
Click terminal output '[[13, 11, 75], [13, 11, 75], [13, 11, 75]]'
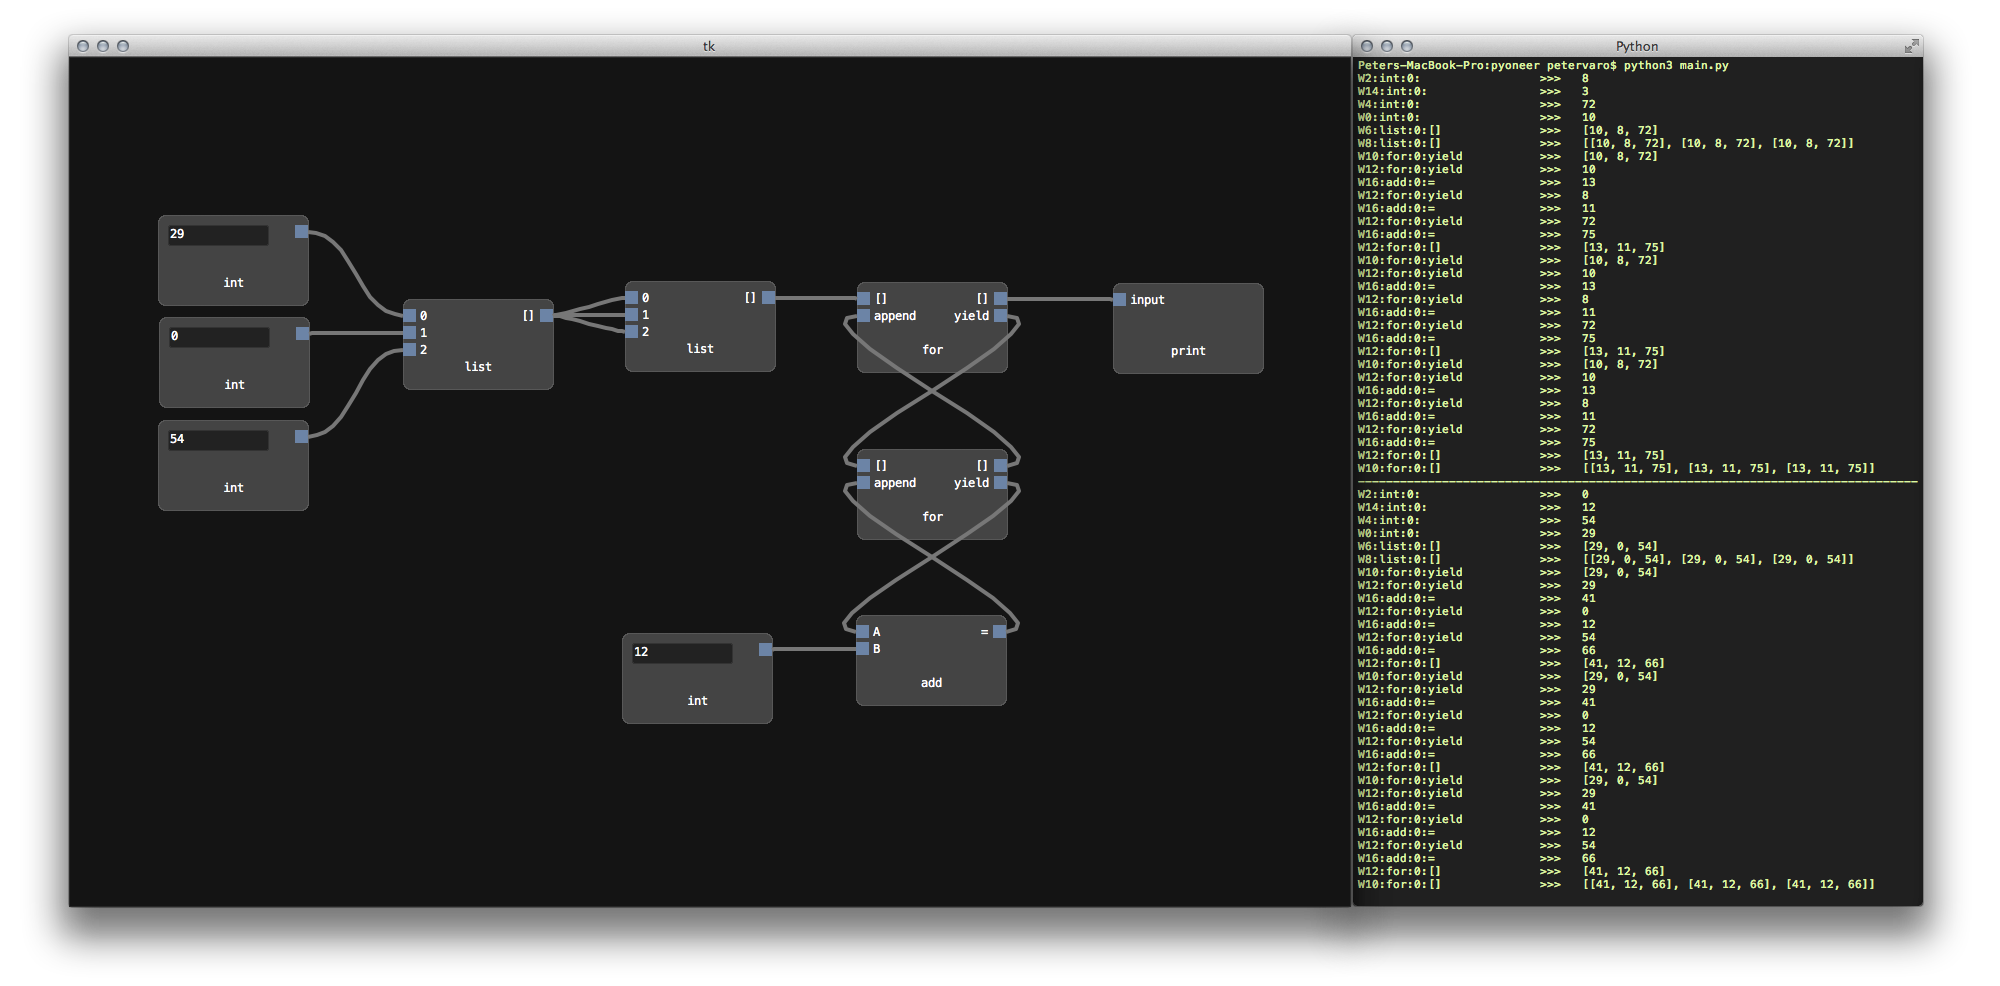pyautogui.click(x=1728, y=468)
